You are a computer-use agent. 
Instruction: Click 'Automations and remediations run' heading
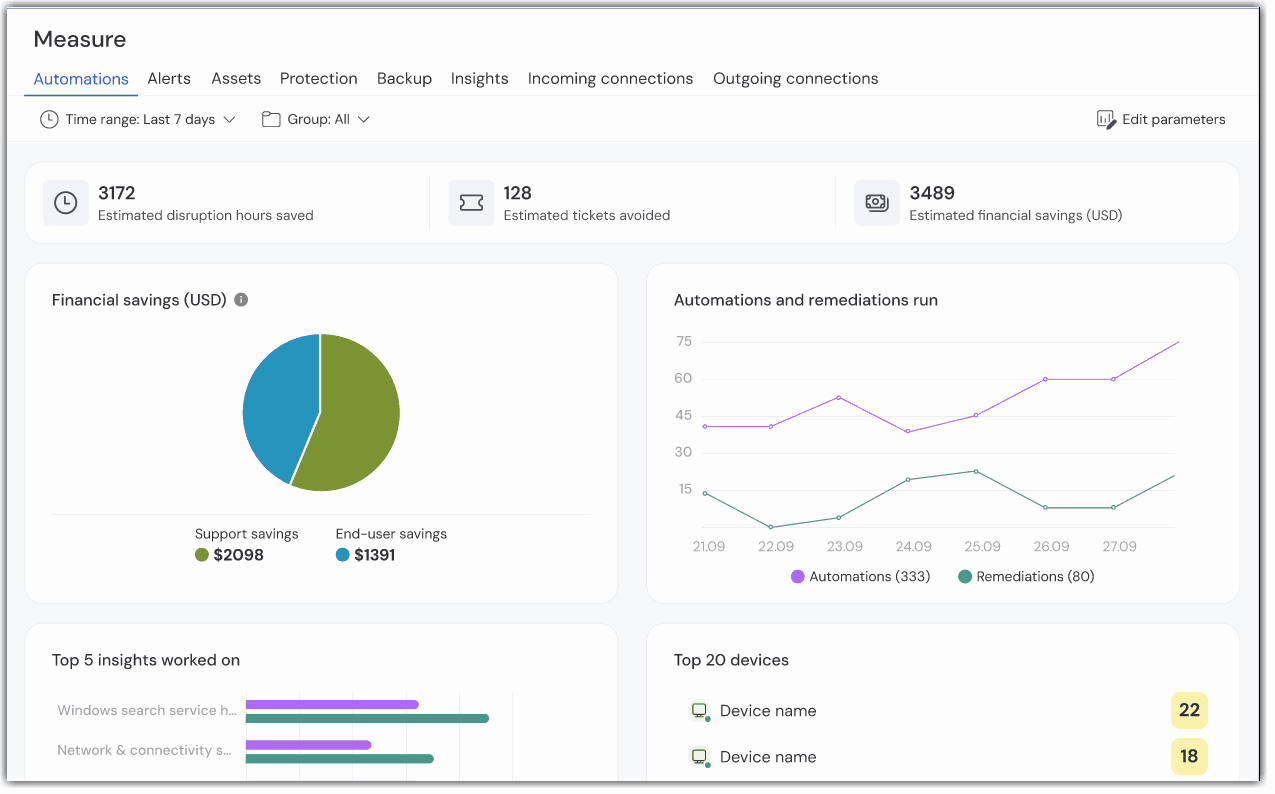click(806, 300)
